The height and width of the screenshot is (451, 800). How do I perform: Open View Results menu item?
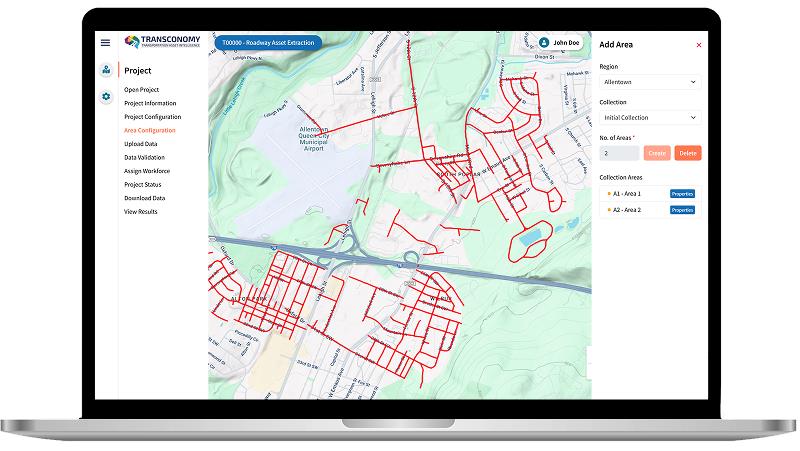141,212
